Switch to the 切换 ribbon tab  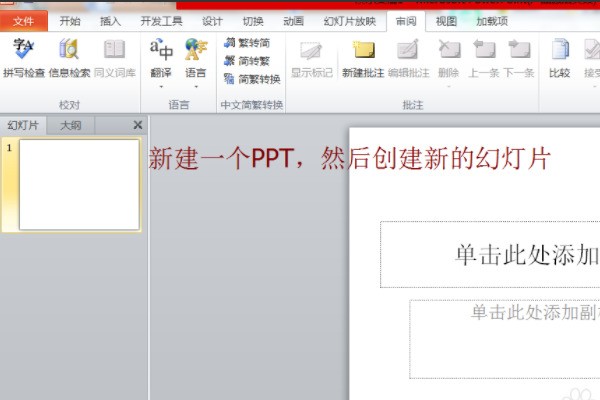click(x=253, y=21)
